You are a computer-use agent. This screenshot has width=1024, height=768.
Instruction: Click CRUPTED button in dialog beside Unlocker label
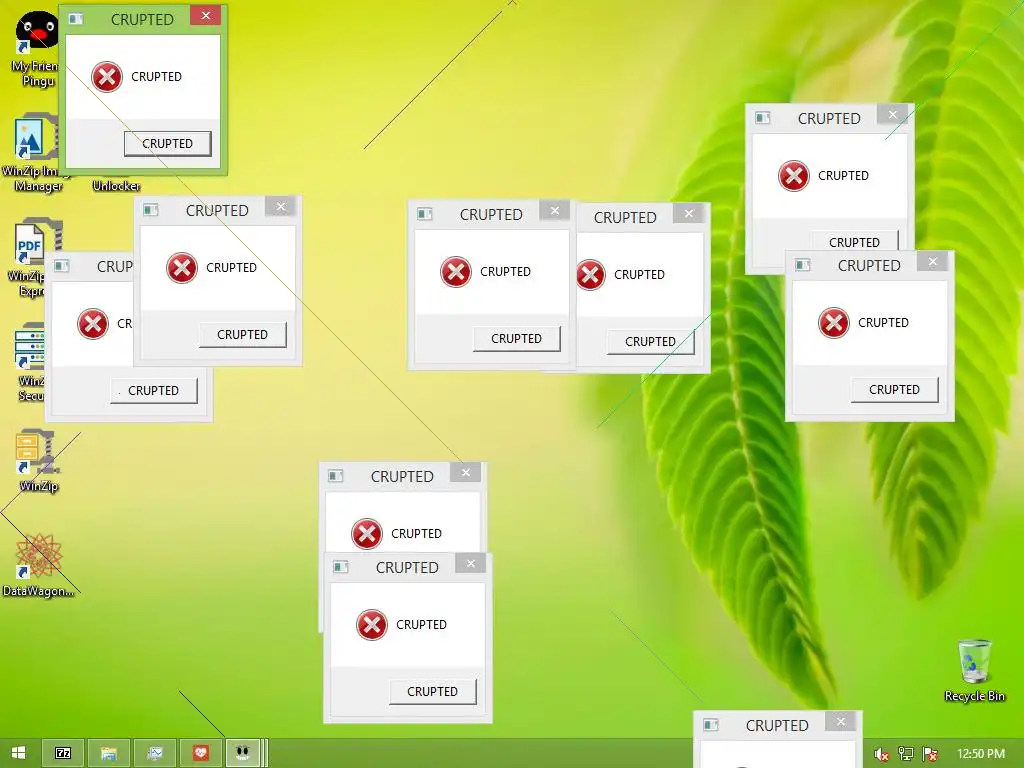(242, 334)
